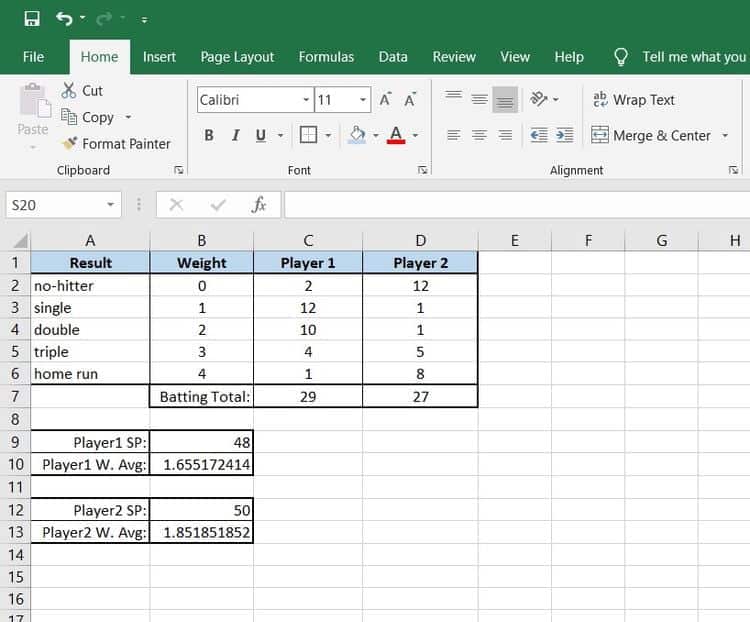This screenshot has height=622, width=750.
Task: Open the Undo history dropdown arrow
Action: (83, 18)
